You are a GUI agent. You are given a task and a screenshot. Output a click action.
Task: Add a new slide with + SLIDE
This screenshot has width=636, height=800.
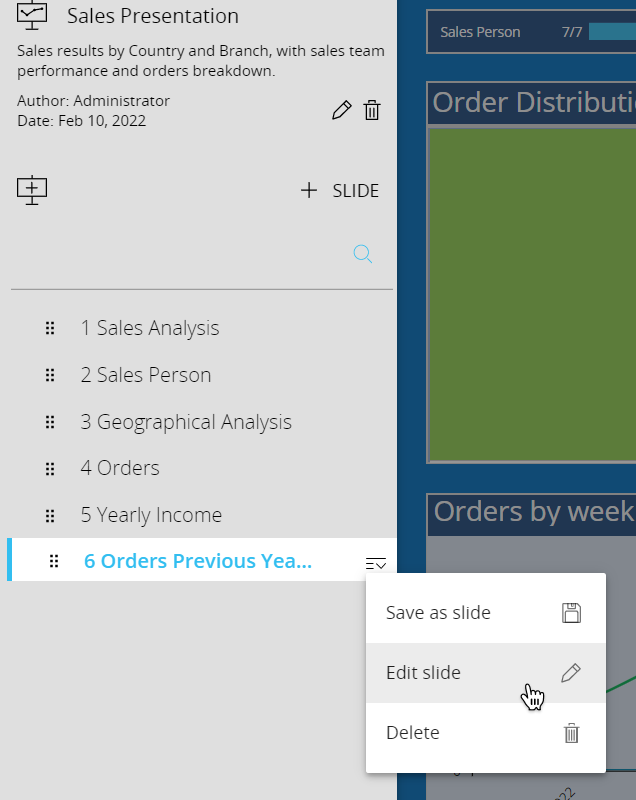(340, 190)
